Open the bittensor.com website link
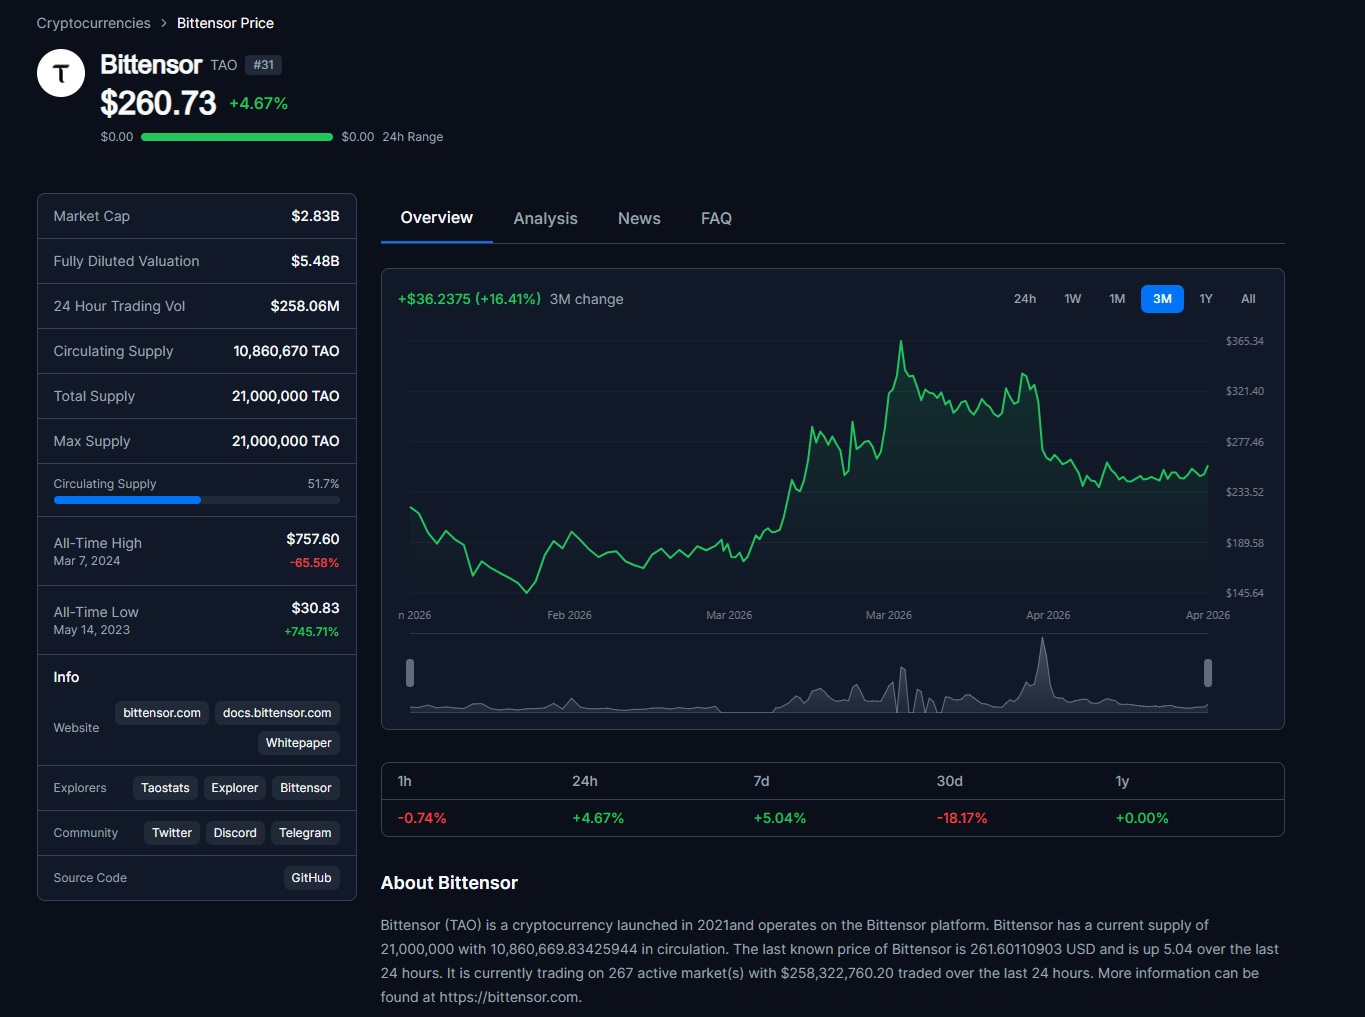This screenshot has width=1365, height=1017. (162, 713)
